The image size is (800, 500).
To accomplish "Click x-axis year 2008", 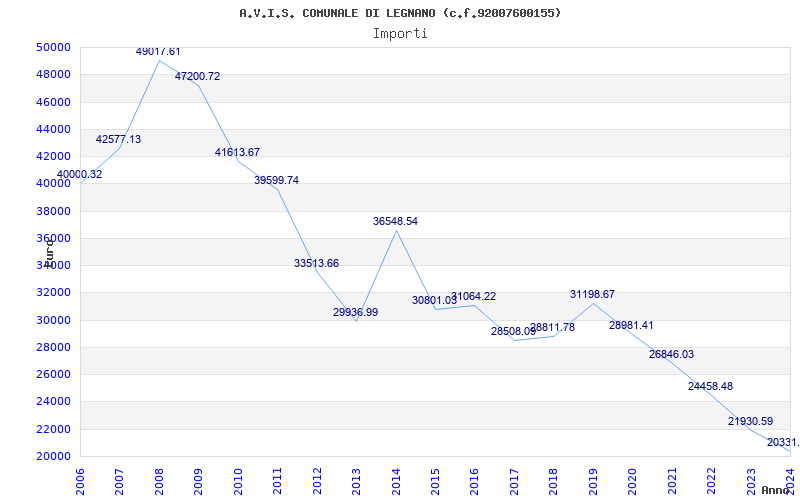I will [159, 481].
